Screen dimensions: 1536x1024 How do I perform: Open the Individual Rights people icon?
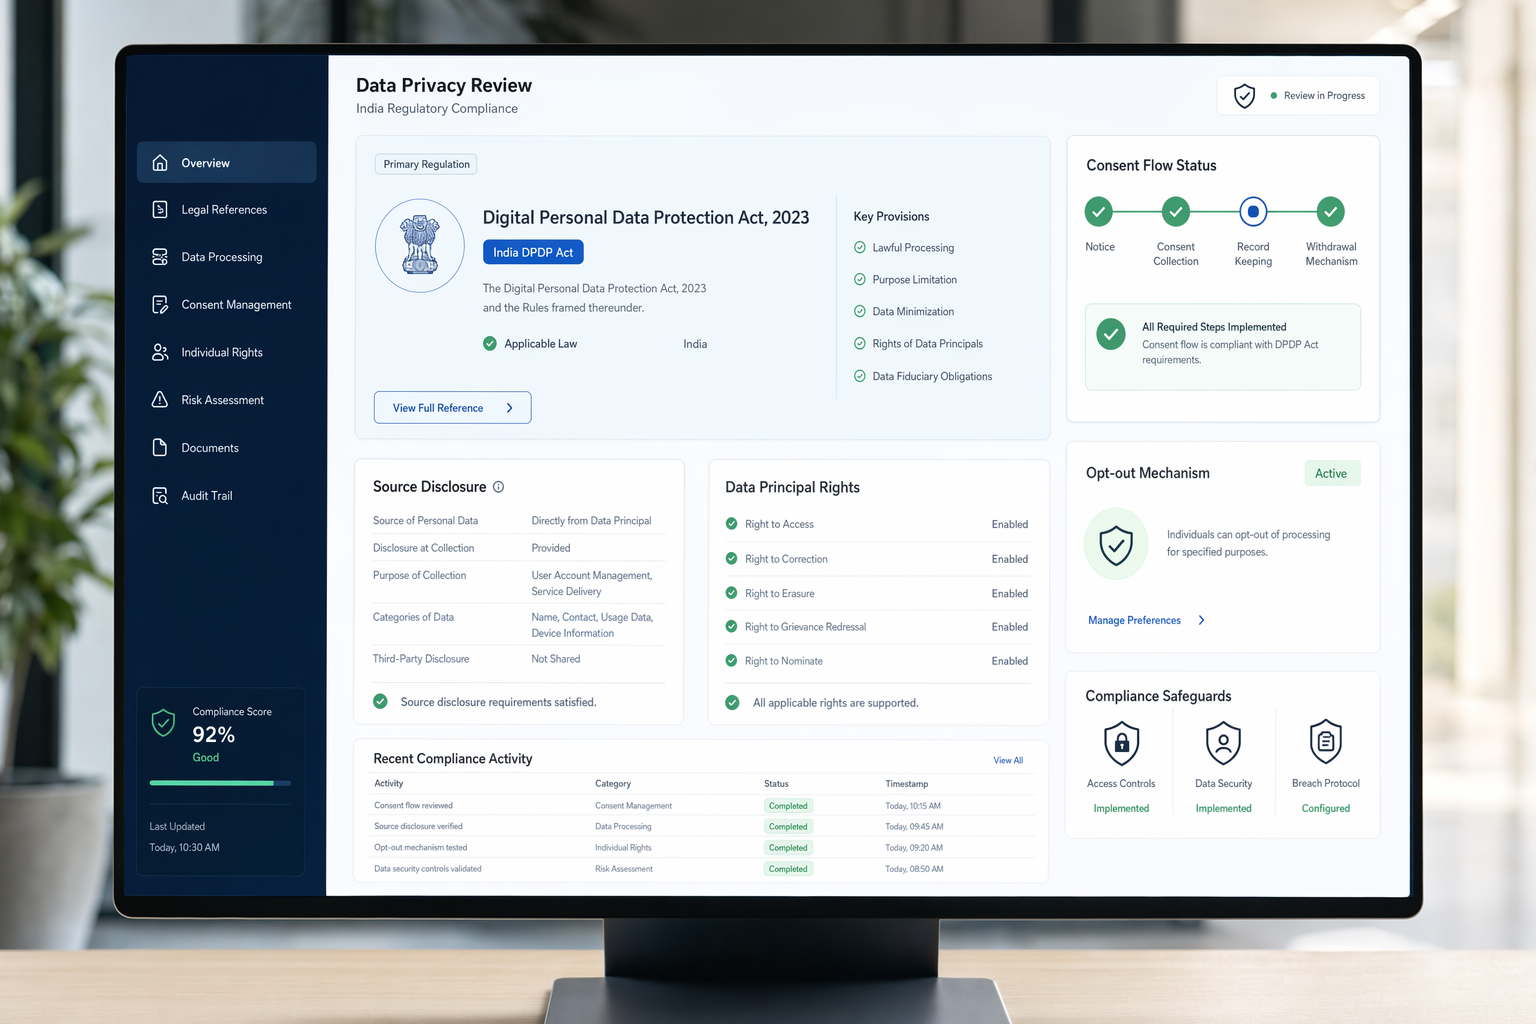160,352
